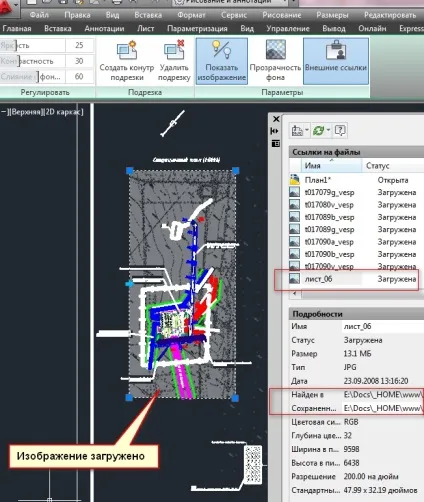Screen dimensions: 424x502
Task: Select the t017090a_vesp image reference
Action: click(356, 242)
